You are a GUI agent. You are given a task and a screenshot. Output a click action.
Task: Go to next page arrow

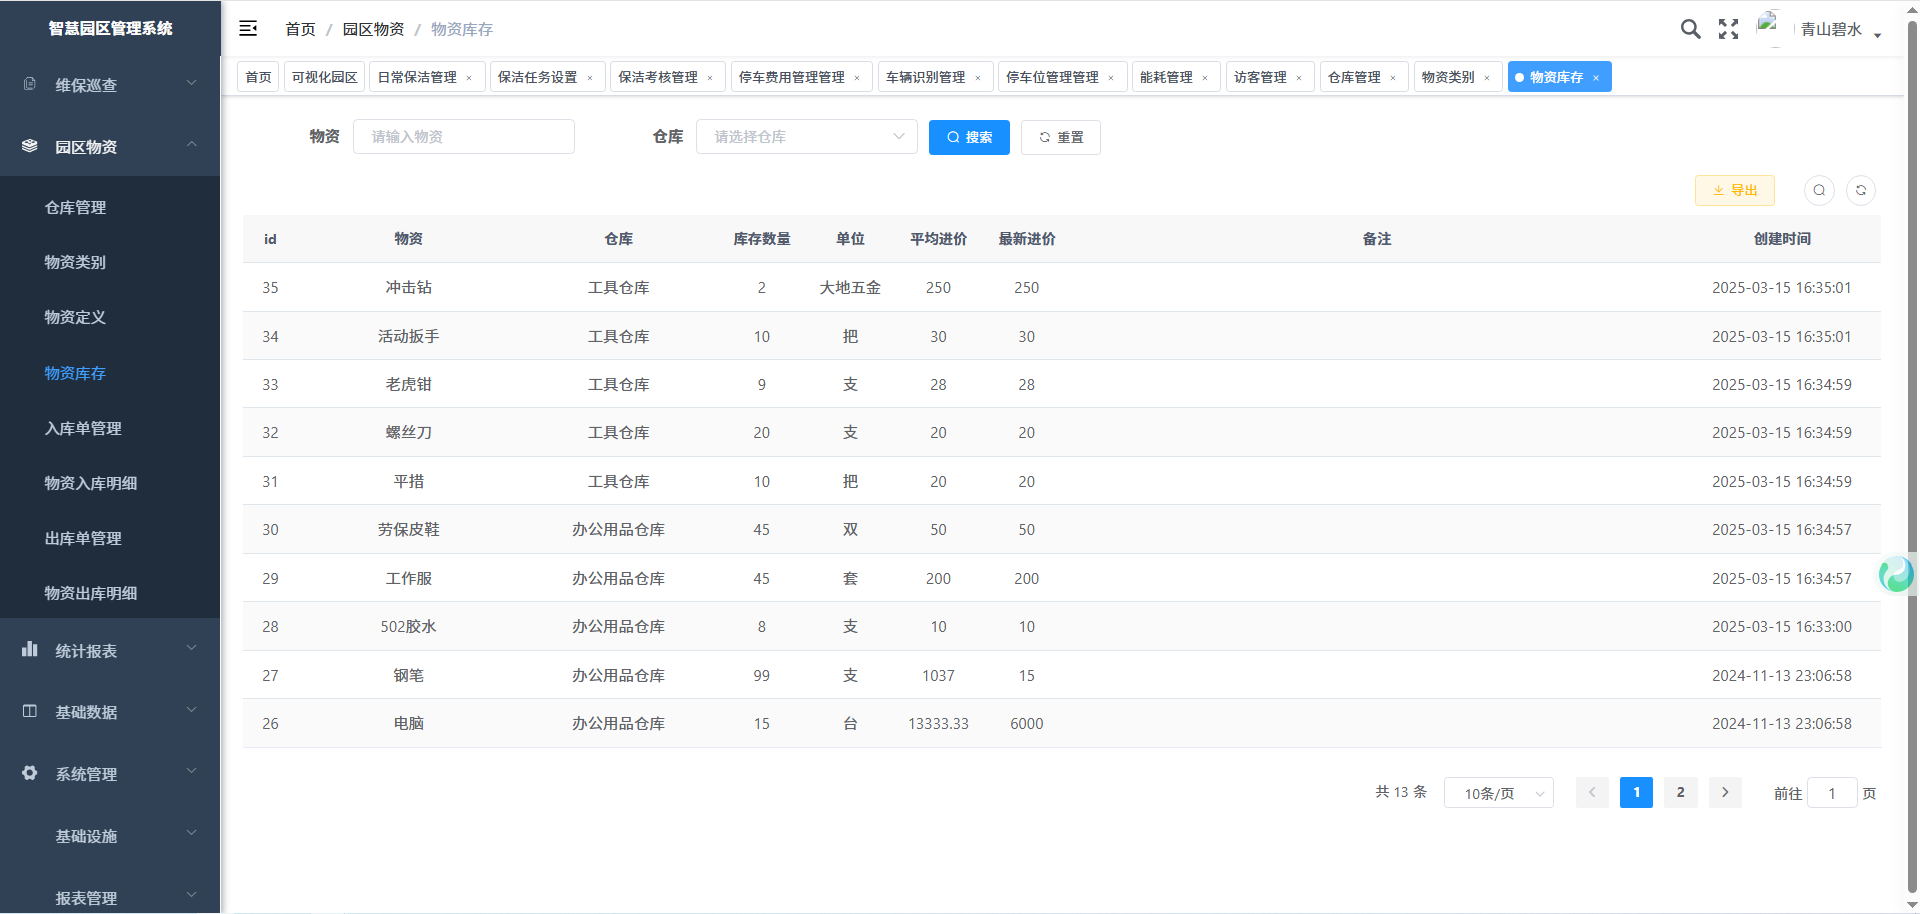tap(1725, 792)
